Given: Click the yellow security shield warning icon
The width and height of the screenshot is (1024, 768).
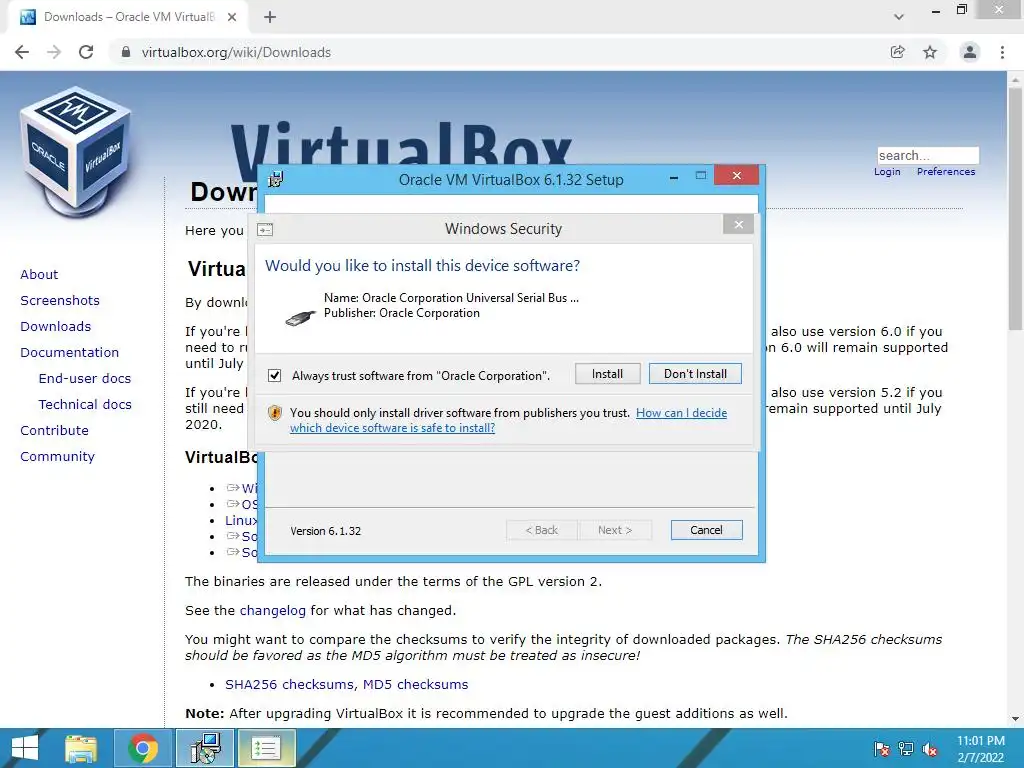Looking at the screenshot, I should (x=275, y=413).
